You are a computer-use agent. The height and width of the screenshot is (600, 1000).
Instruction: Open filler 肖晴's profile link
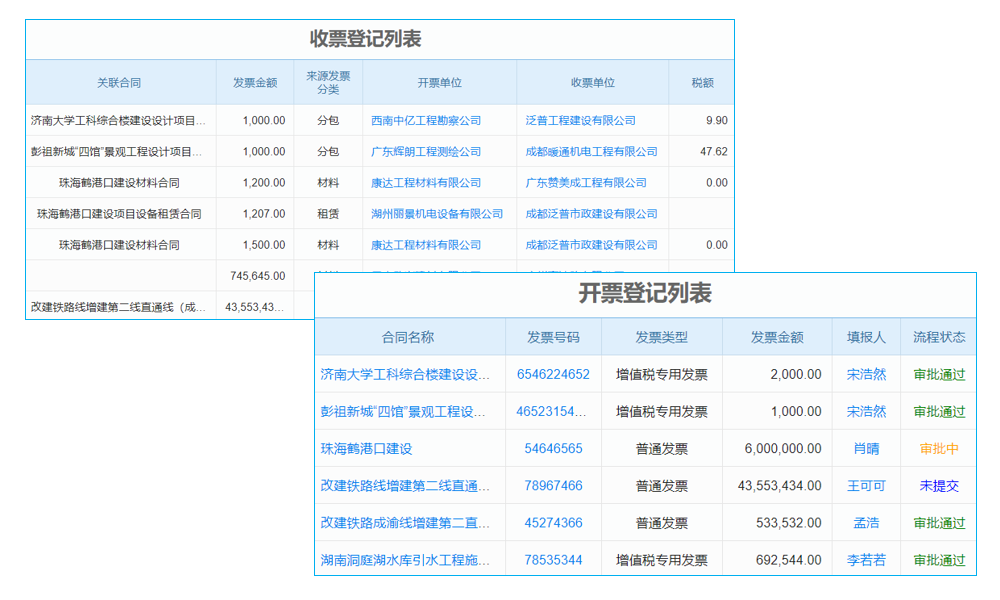tap(865, 448)
